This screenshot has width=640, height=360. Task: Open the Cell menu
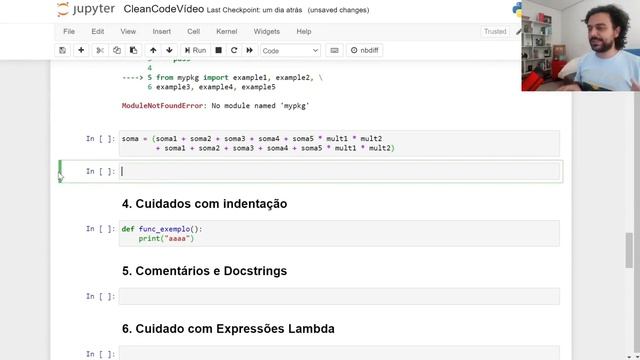pos(193,31)
